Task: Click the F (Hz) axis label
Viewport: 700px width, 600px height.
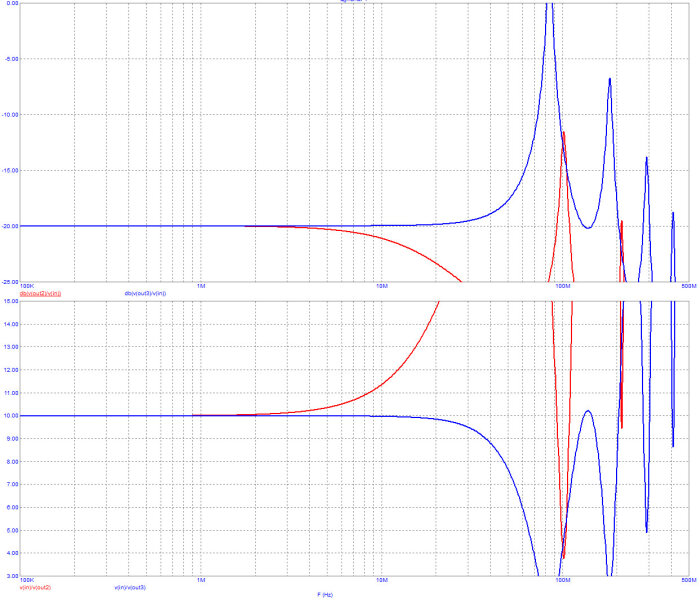Action: [327, 594]
